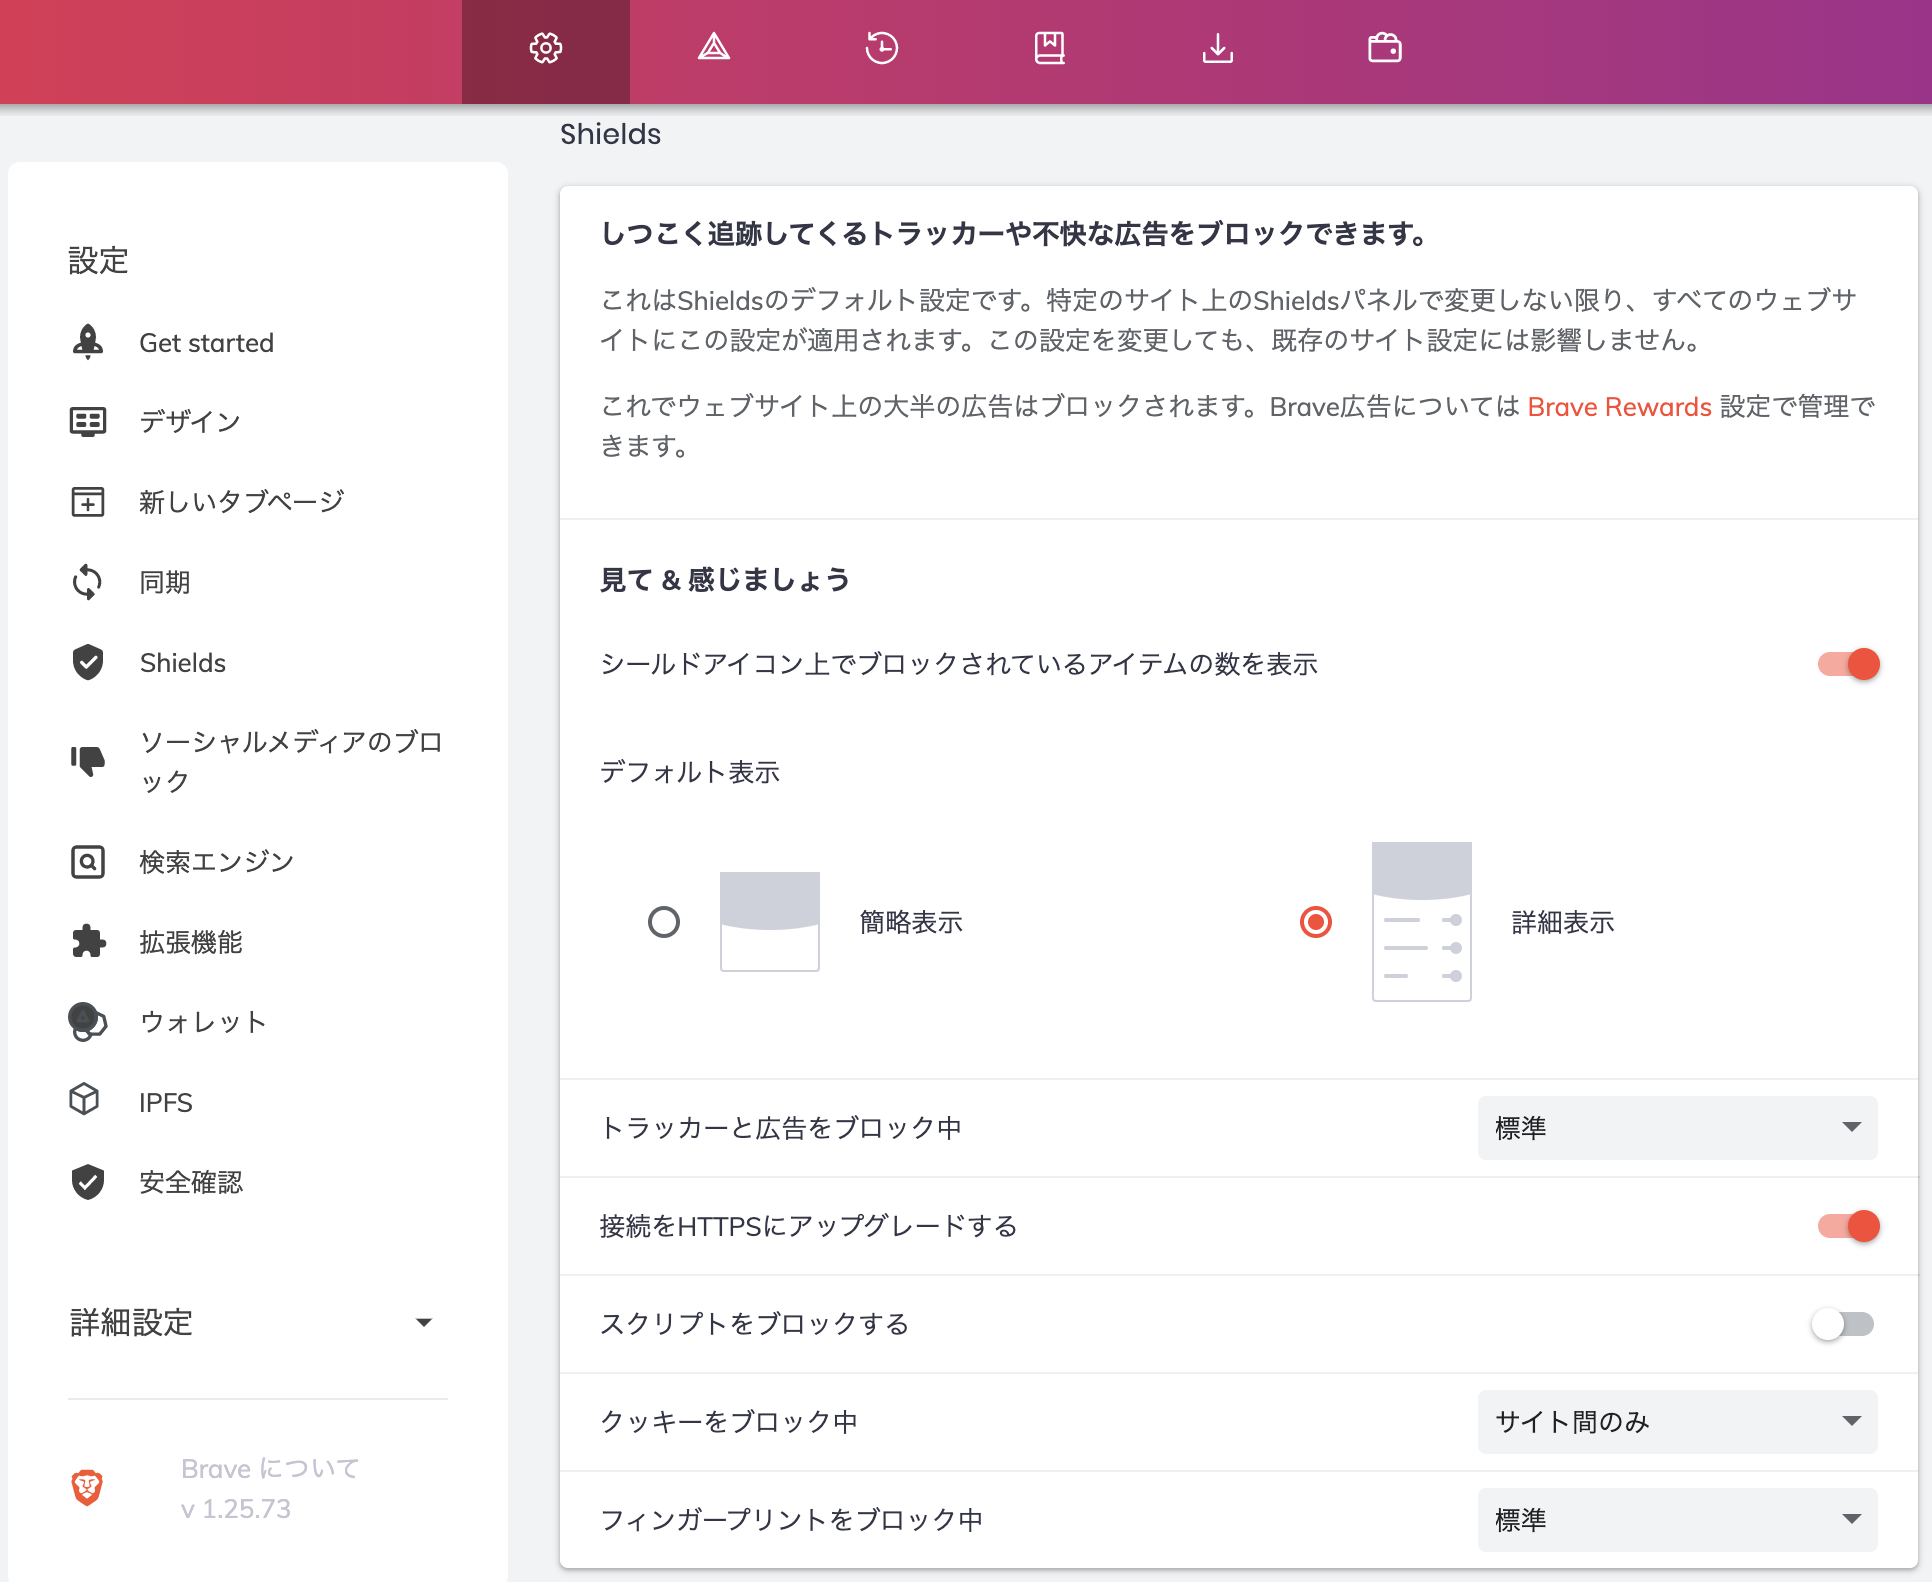Open クッキーをブロック中 dropdown
The image size is (1932, 1582).
point(1677,1422)
